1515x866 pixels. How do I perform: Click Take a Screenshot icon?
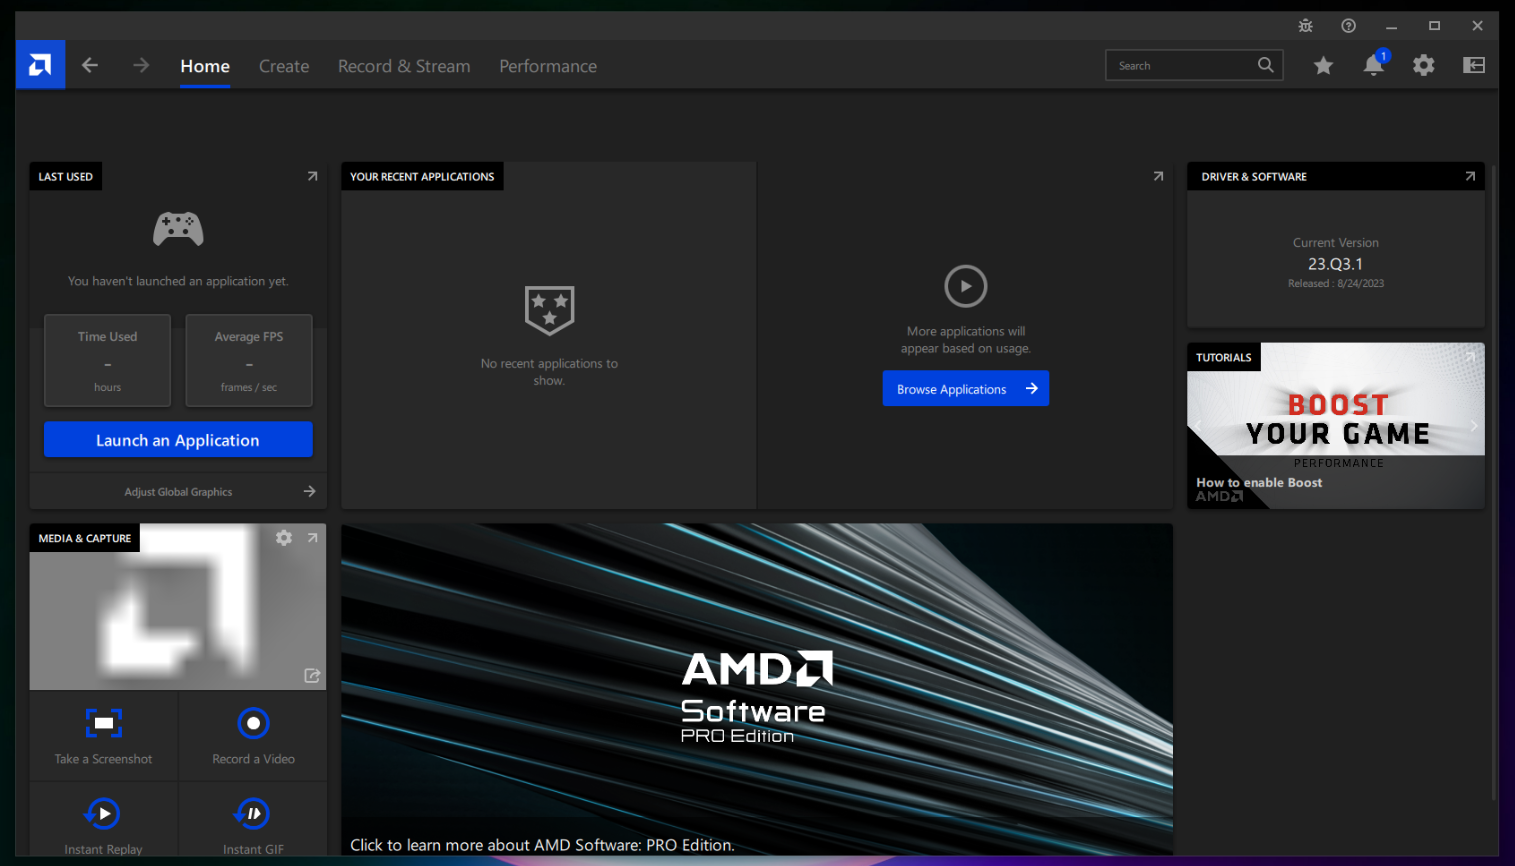pos(104,723)
